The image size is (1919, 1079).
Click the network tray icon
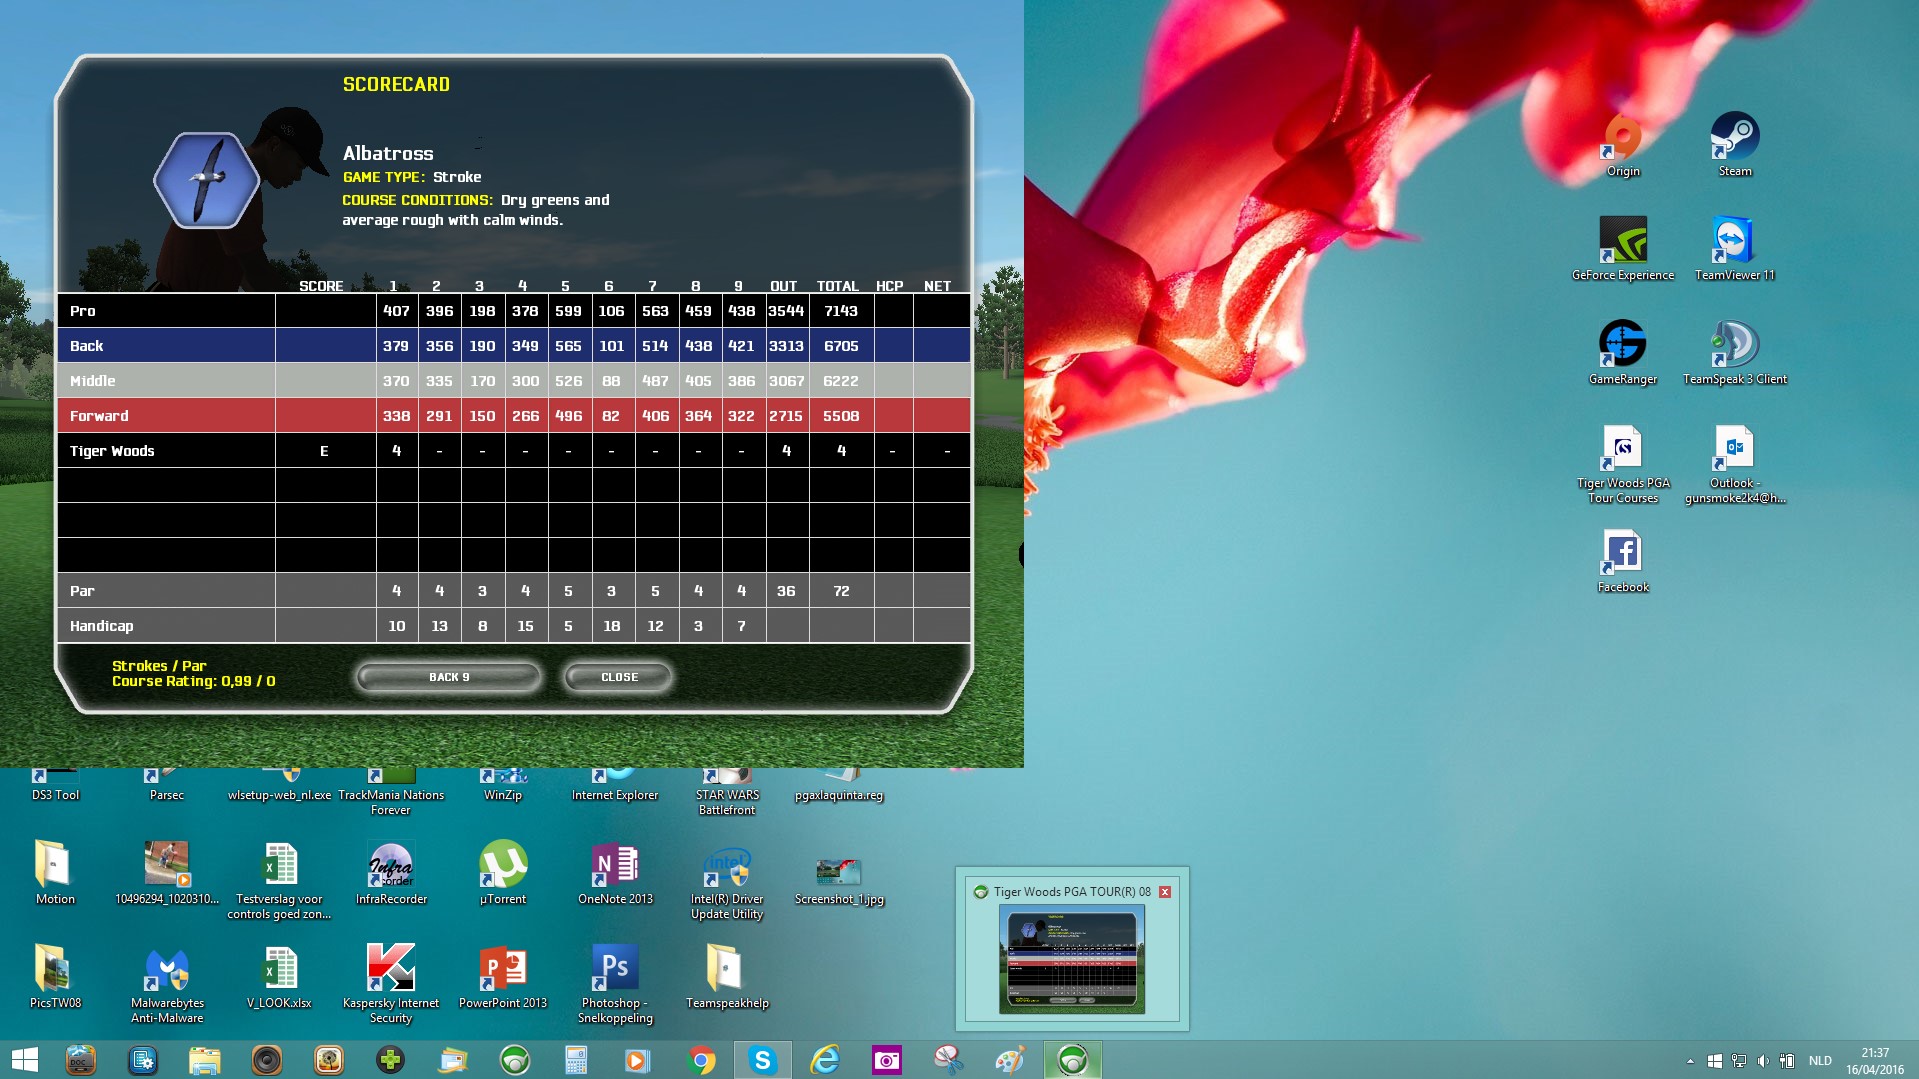coord(1739,1061)
